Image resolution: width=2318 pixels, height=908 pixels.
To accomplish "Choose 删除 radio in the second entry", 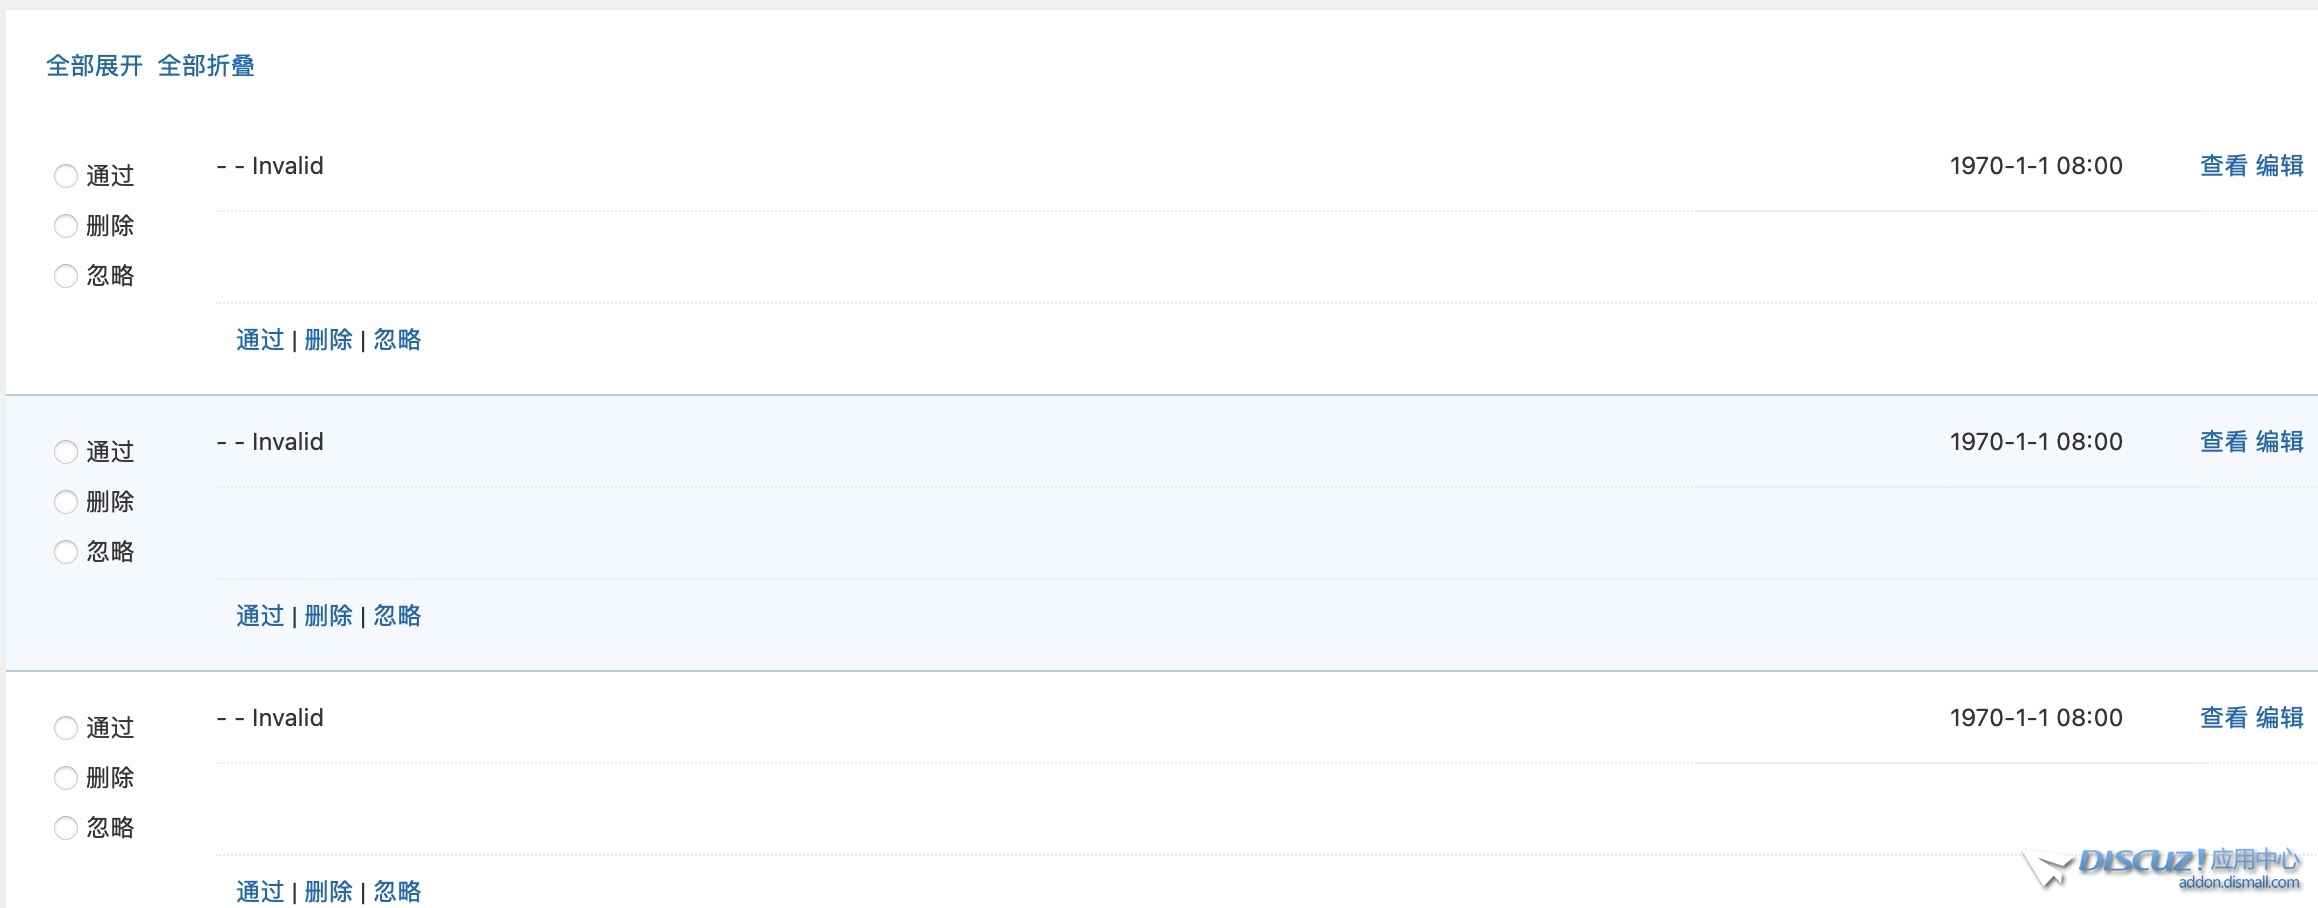I will point(66,502).
